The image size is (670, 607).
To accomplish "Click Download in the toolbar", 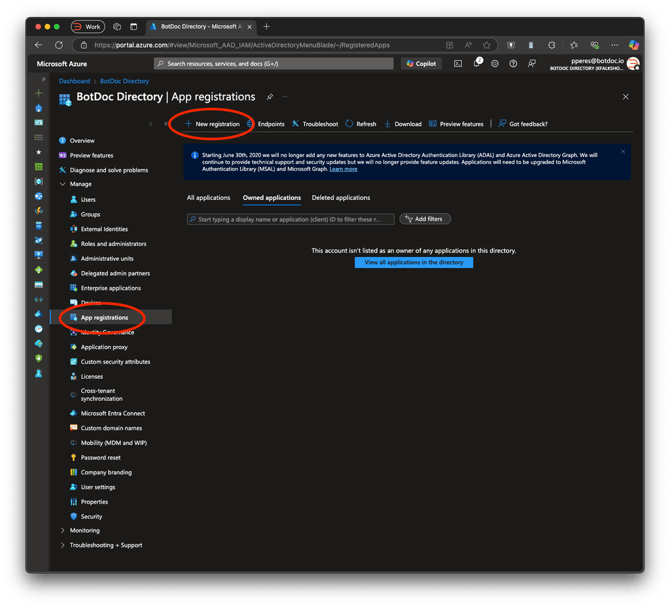I will (403, 124).
